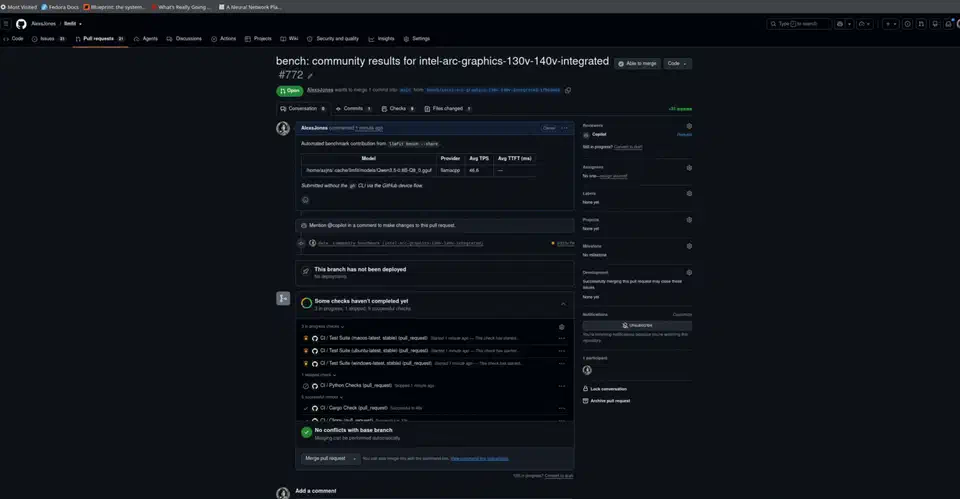The height and width of the screenshot is (499, 960).
Task: Open options for Cargo Check row
Action: point(561,408)
